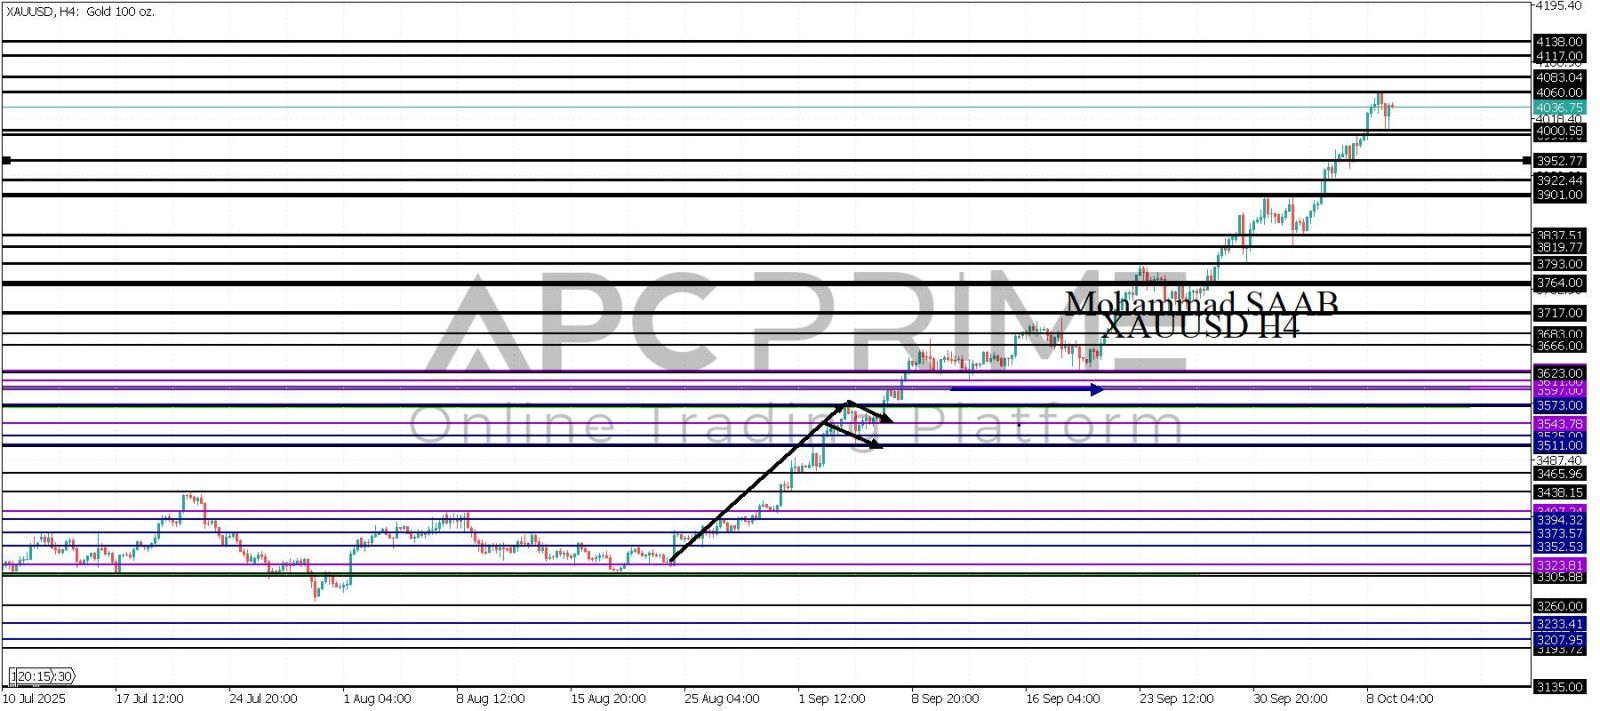Select the 3952.77 horizontal line's left handle

pos(7,160)
